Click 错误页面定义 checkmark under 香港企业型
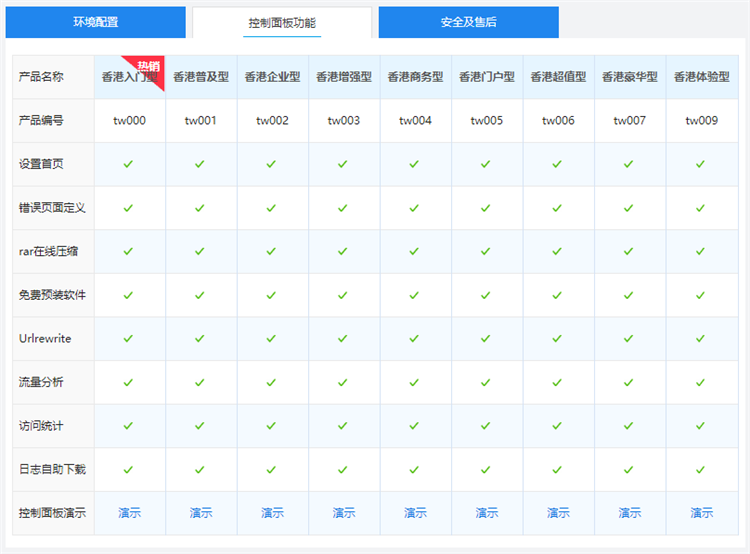 pyautogui.click(x=272, y=208)
